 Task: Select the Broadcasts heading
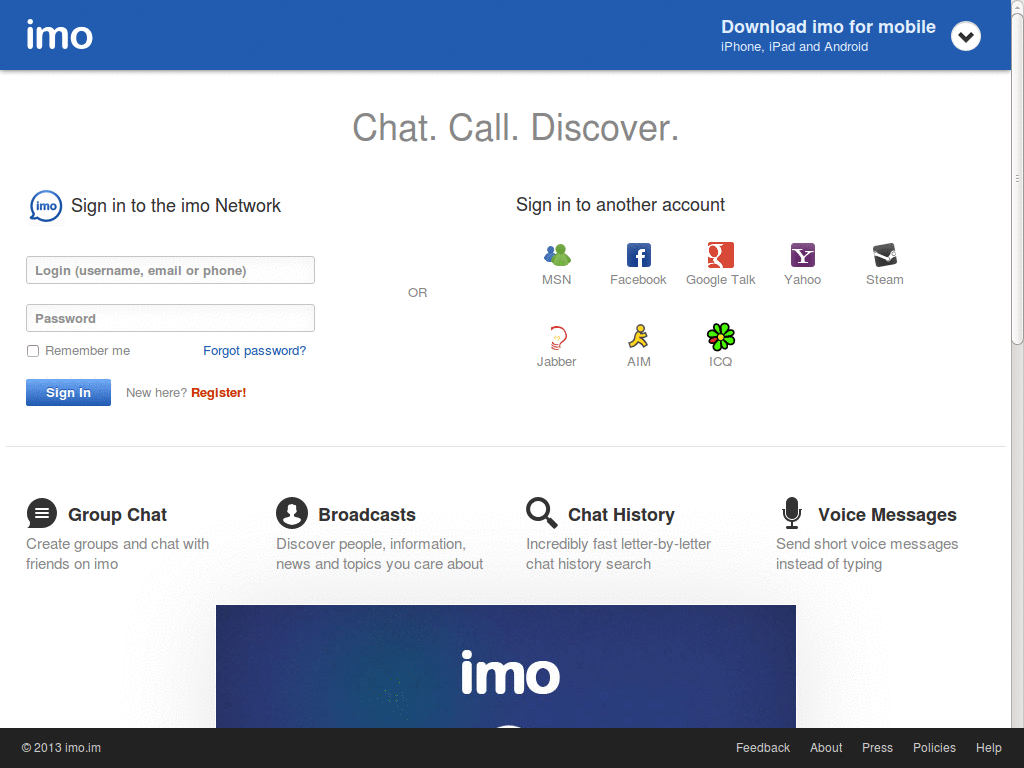click(x=367, y=515)
